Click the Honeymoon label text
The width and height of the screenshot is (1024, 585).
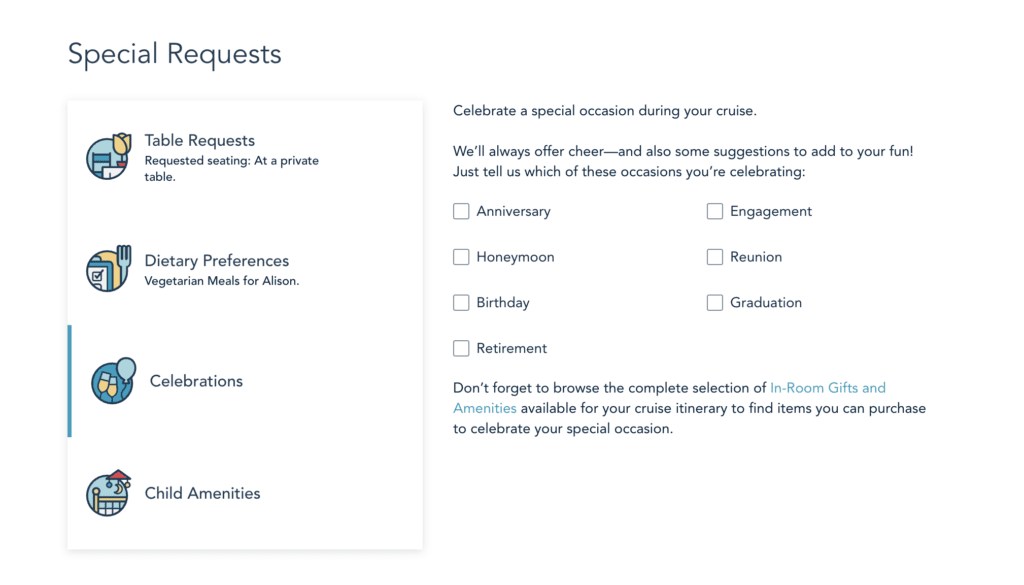[515, 257]
